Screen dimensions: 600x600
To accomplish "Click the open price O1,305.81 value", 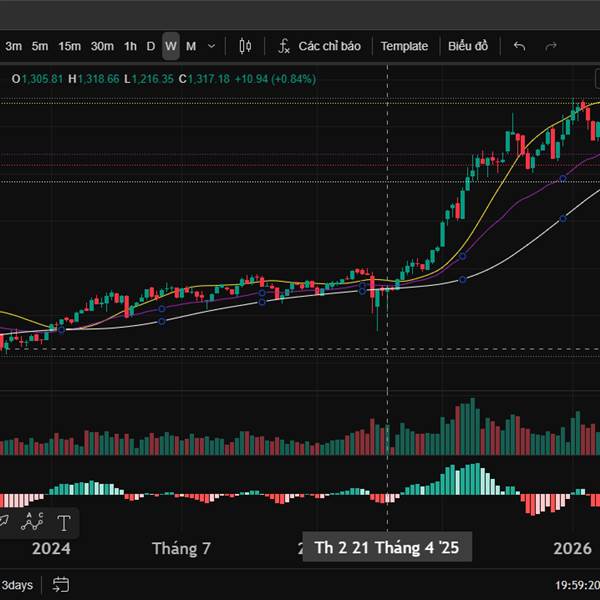I will tap(37, 79).
